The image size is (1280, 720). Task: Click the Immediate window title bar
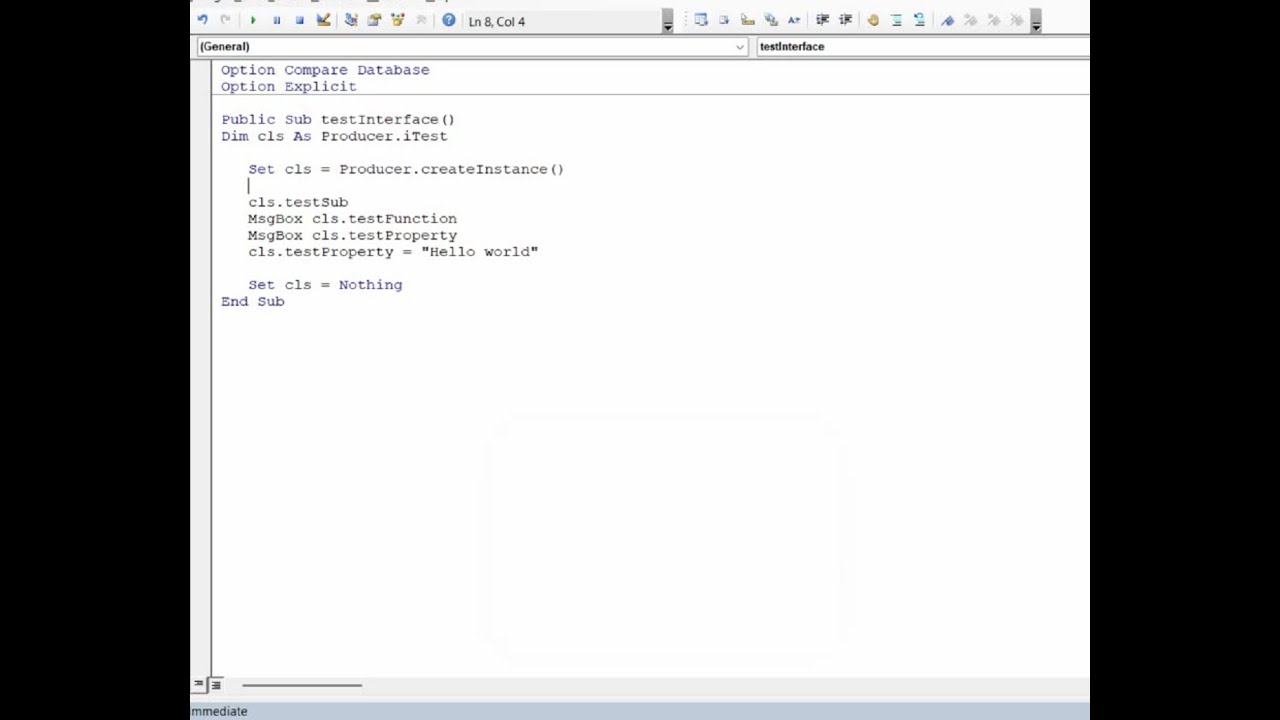(640, 711)
